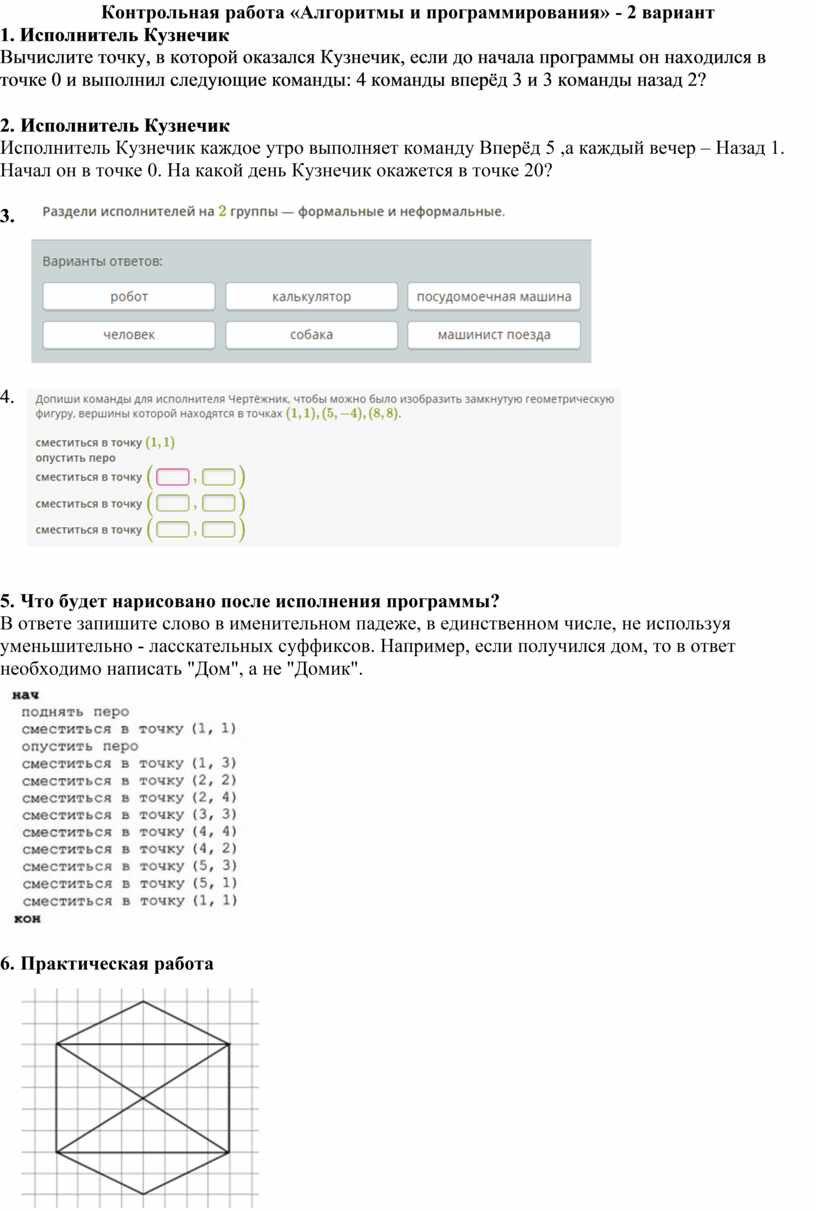Choose the «посудомоечная машина» answer option
This screenshot has height=1211, width=816.
click(494, 297)
